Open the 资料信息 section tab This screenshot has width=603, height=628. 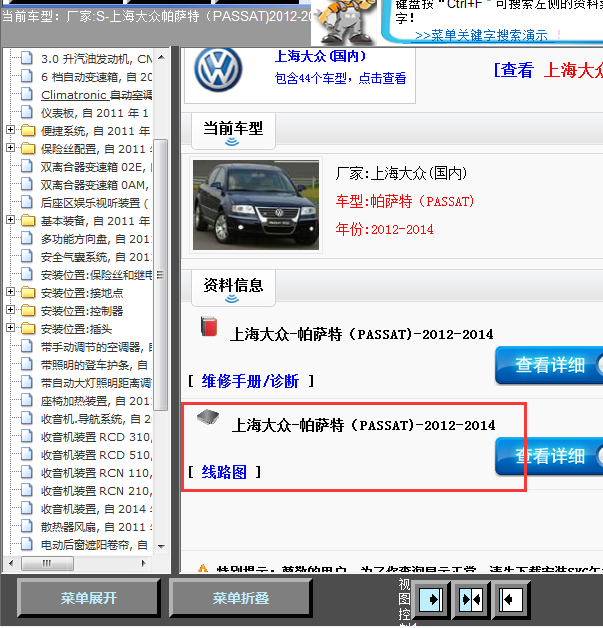(x=233, y=288)
